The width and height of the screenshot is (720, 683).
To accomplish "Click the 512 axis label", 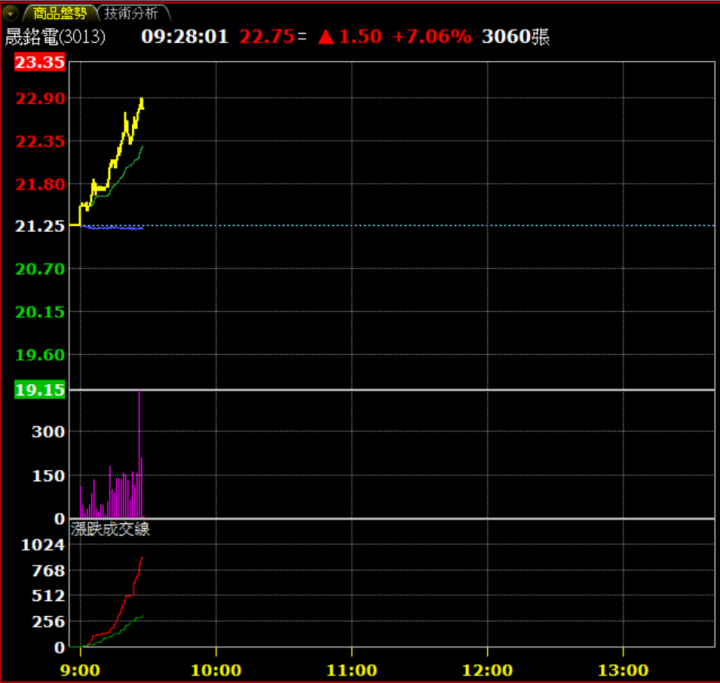I will point(48,596).
